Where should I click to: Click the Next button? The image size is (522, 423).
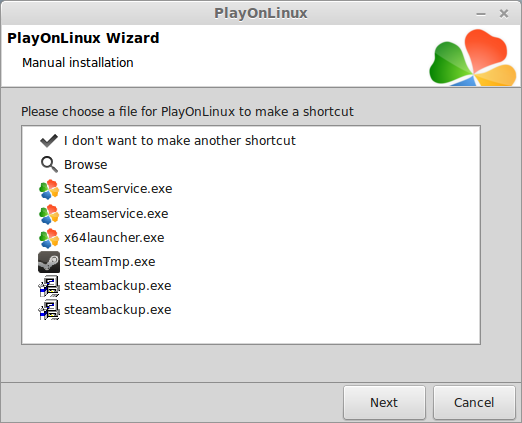point(384,402)
